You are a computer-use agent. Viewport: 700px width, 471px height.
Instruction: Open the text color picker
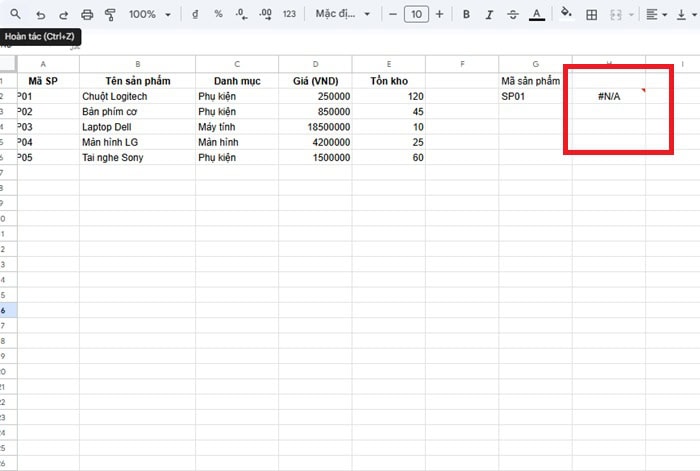[537, 15]
